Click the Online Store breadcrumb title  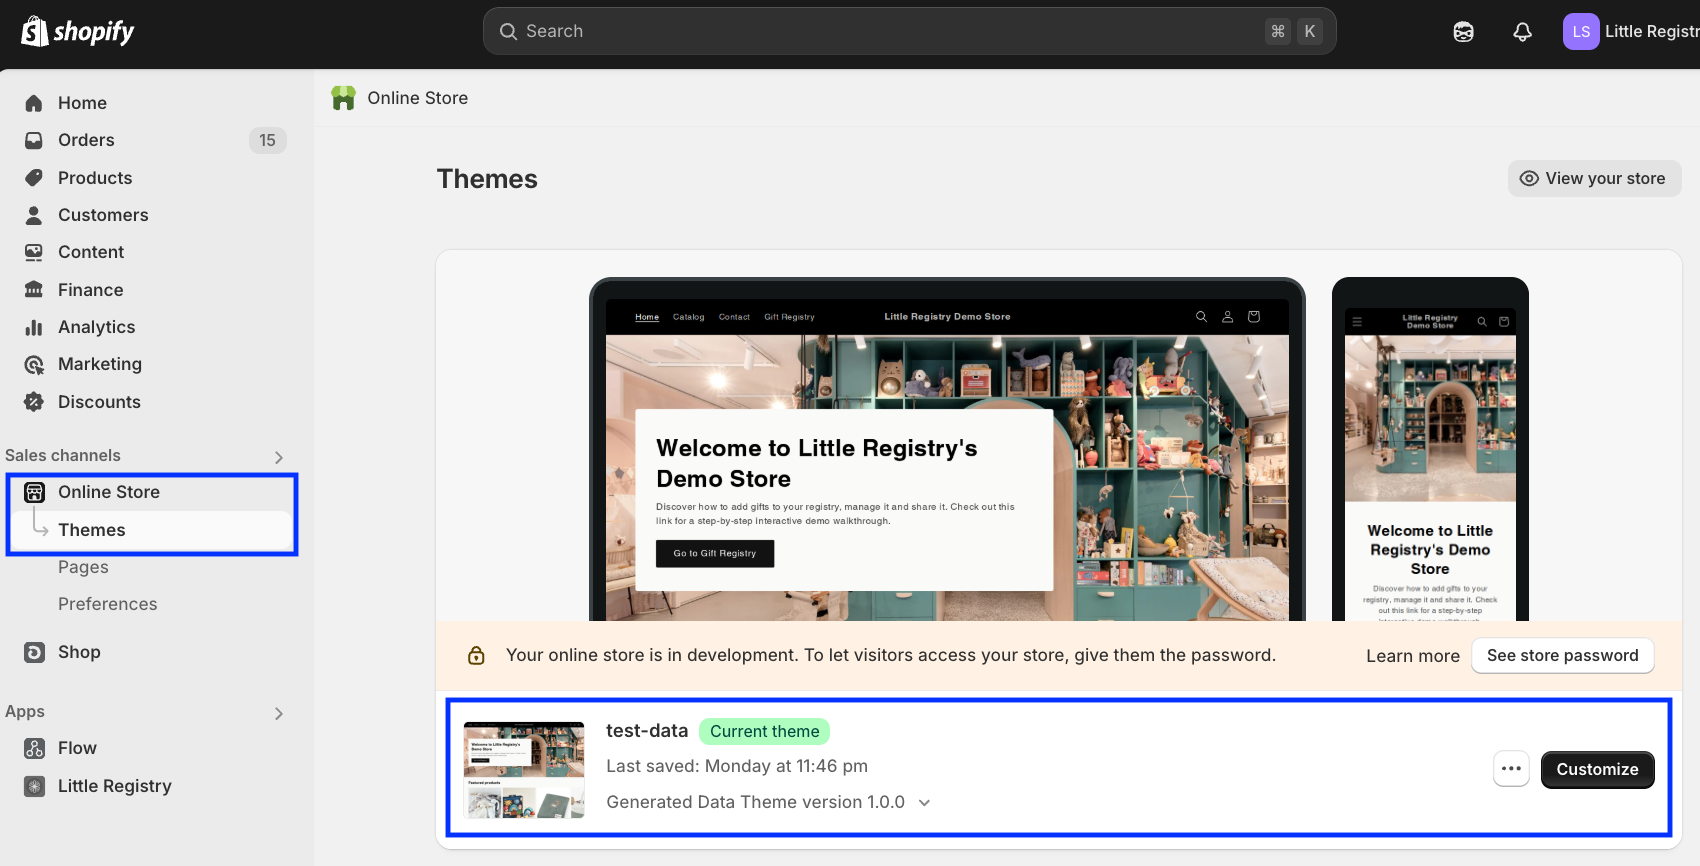pyautogui.click(x=417, y=98)
